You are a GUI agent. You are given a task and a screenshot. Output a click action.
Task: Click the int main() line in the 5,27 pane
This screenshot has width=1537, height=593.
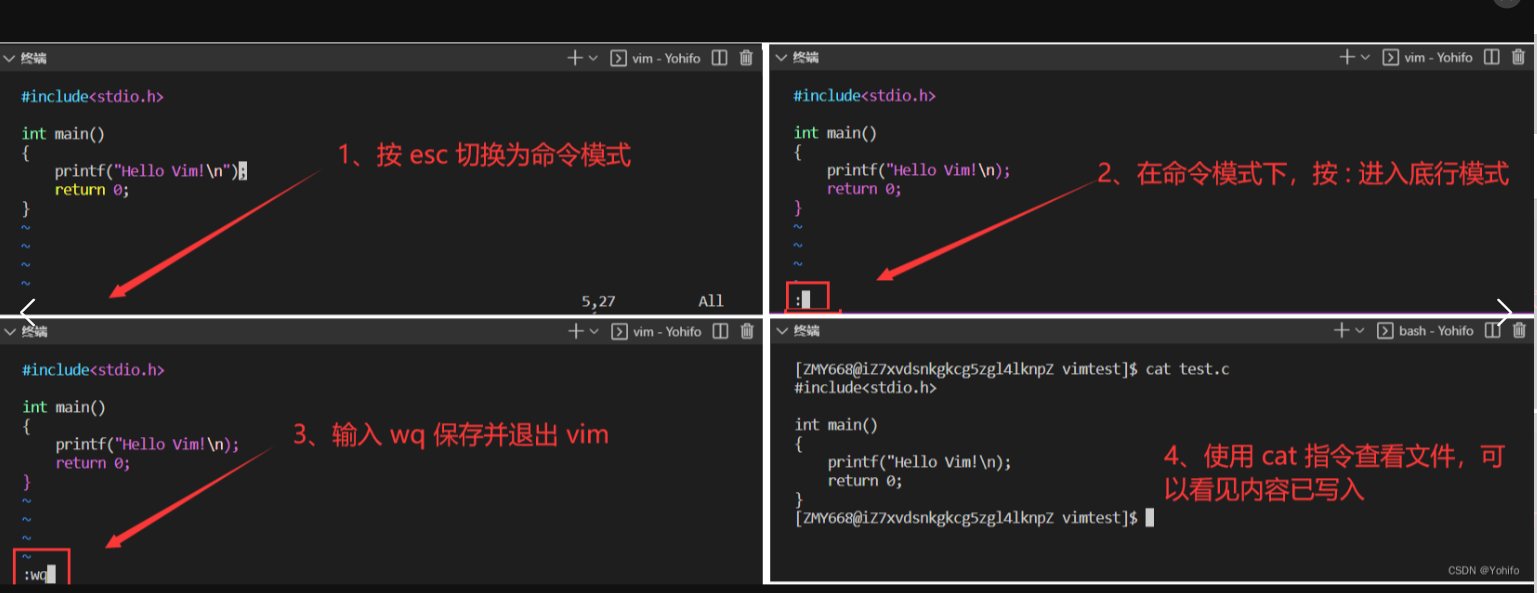point(63,134)
